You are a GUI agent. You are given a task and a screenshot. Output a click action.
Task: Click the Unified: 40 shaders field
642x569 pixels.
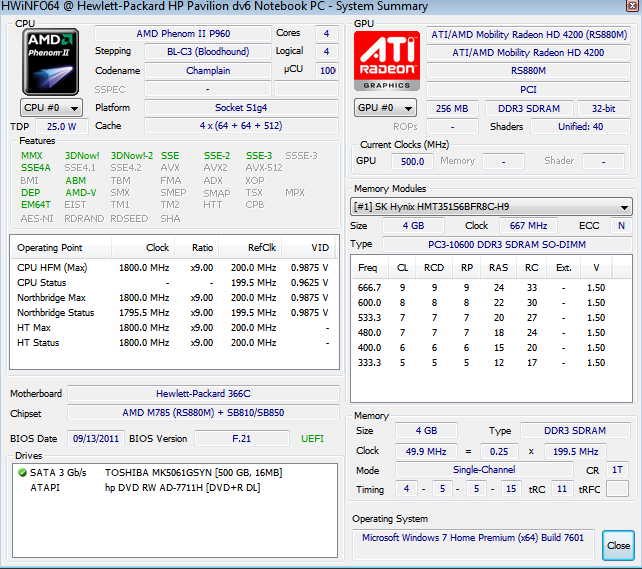click(x=581, y=127)
